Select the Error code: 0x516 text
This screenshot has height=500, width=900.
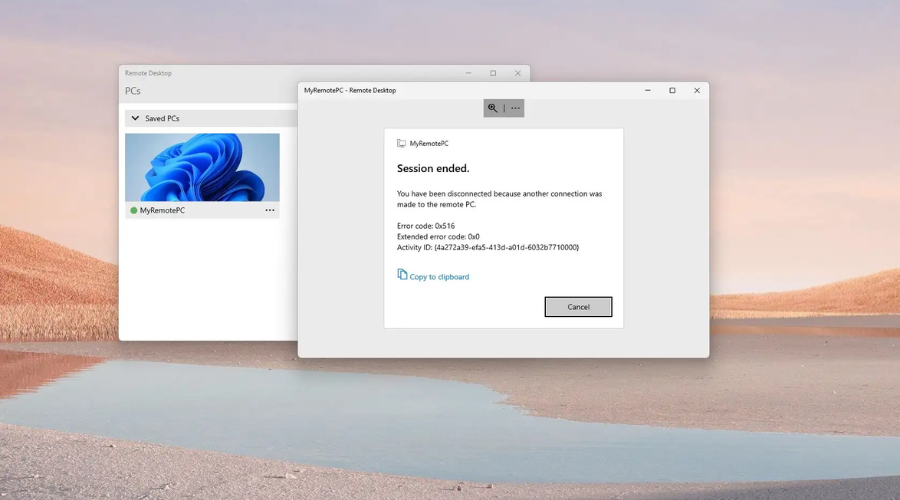(x=425, y=226)
